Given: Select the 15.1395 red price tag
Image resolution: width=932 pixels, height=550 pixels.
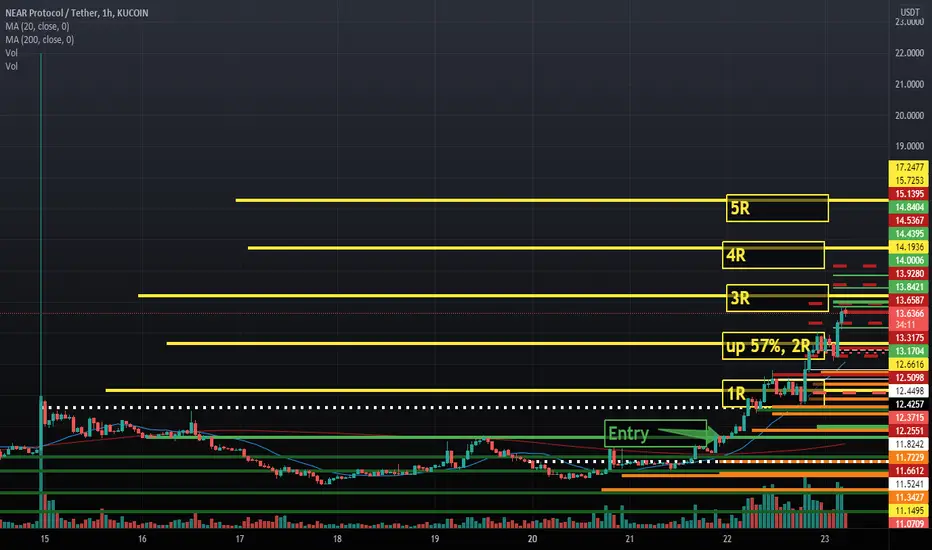Looking at the screenshot, I should tap(909, 194).
